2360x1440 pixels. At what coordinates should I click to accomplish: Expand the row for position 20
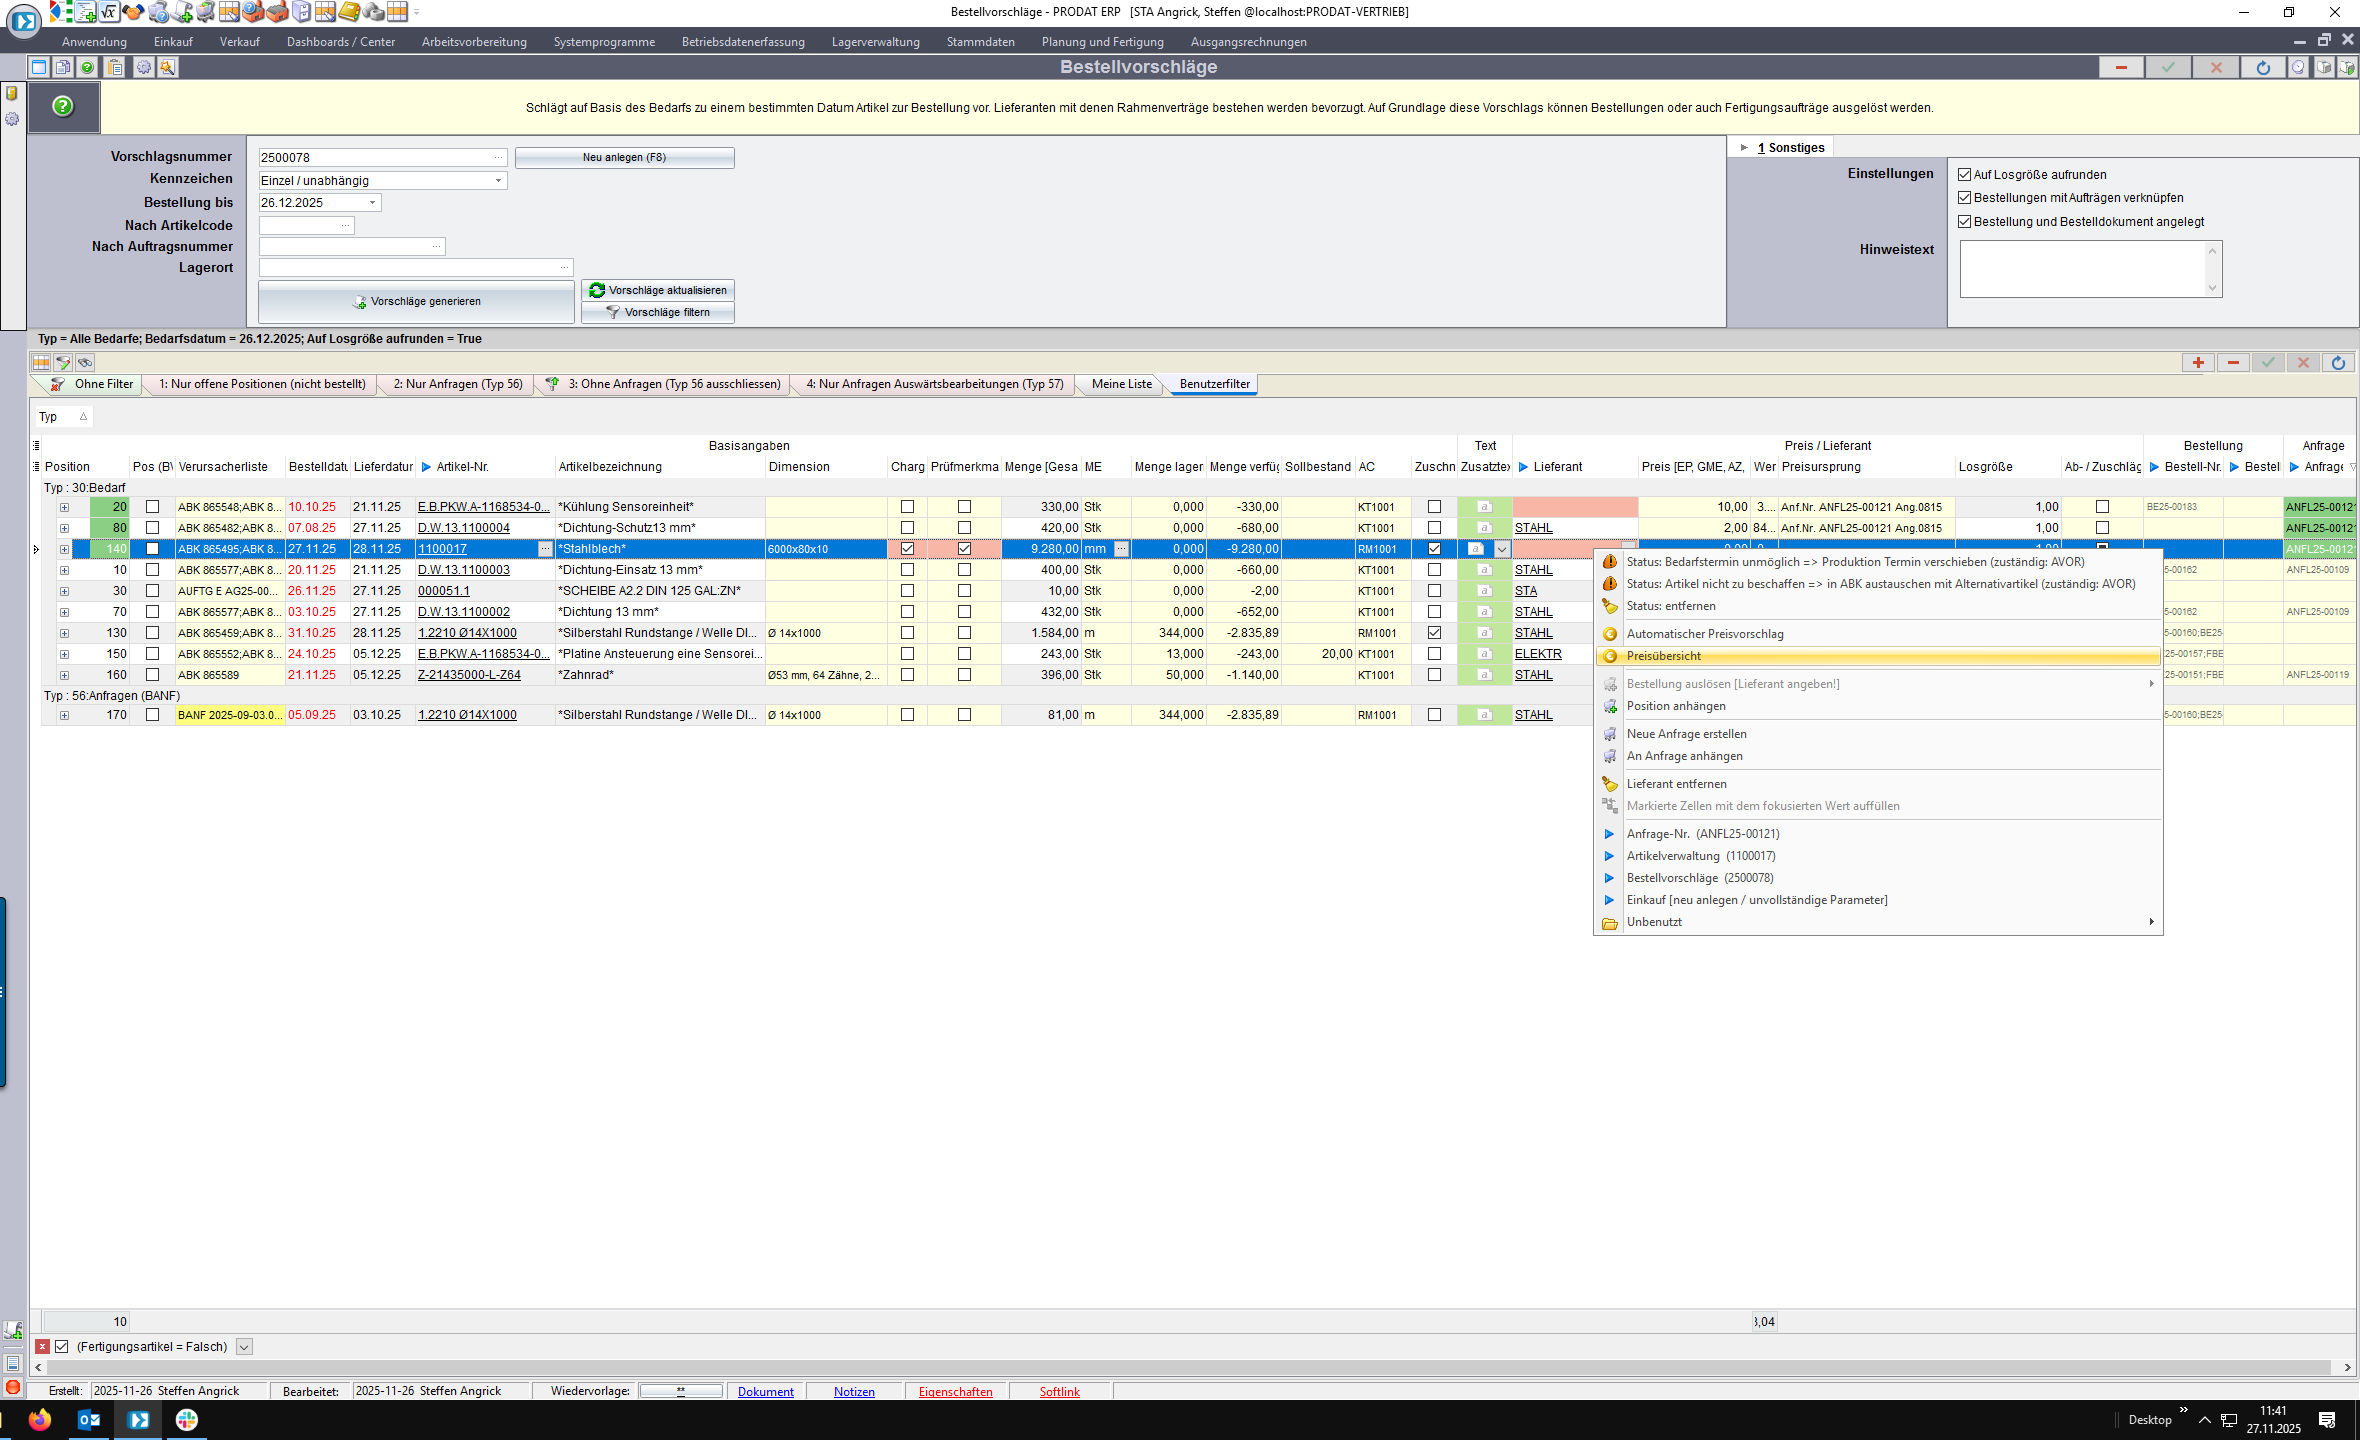click(64, 507)
